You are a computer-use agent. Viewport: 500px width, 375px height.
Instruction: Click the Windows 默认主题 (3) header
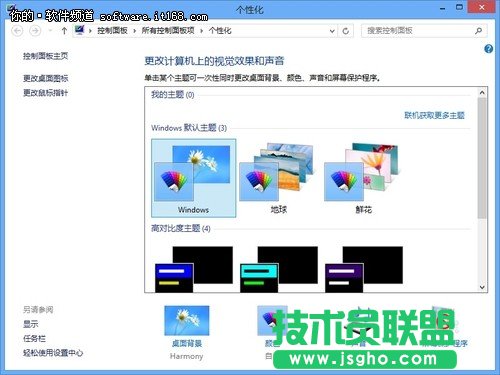point(189,128)
